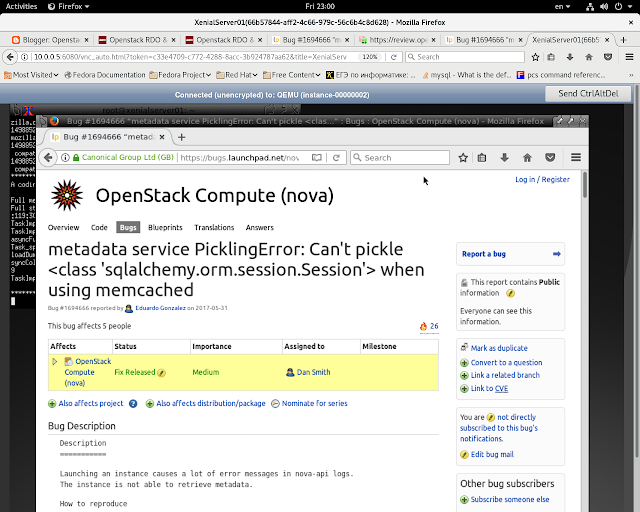Viewport: 640px width, 512px height.
Task: Open Fedora Project bookmarks folder
Action: [180, 75]
